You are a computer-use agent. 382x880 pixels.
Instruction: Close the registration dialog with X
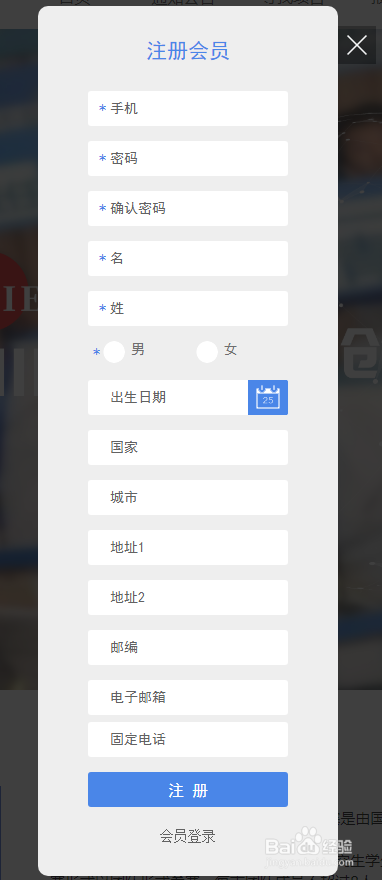(x=357, y=45)
